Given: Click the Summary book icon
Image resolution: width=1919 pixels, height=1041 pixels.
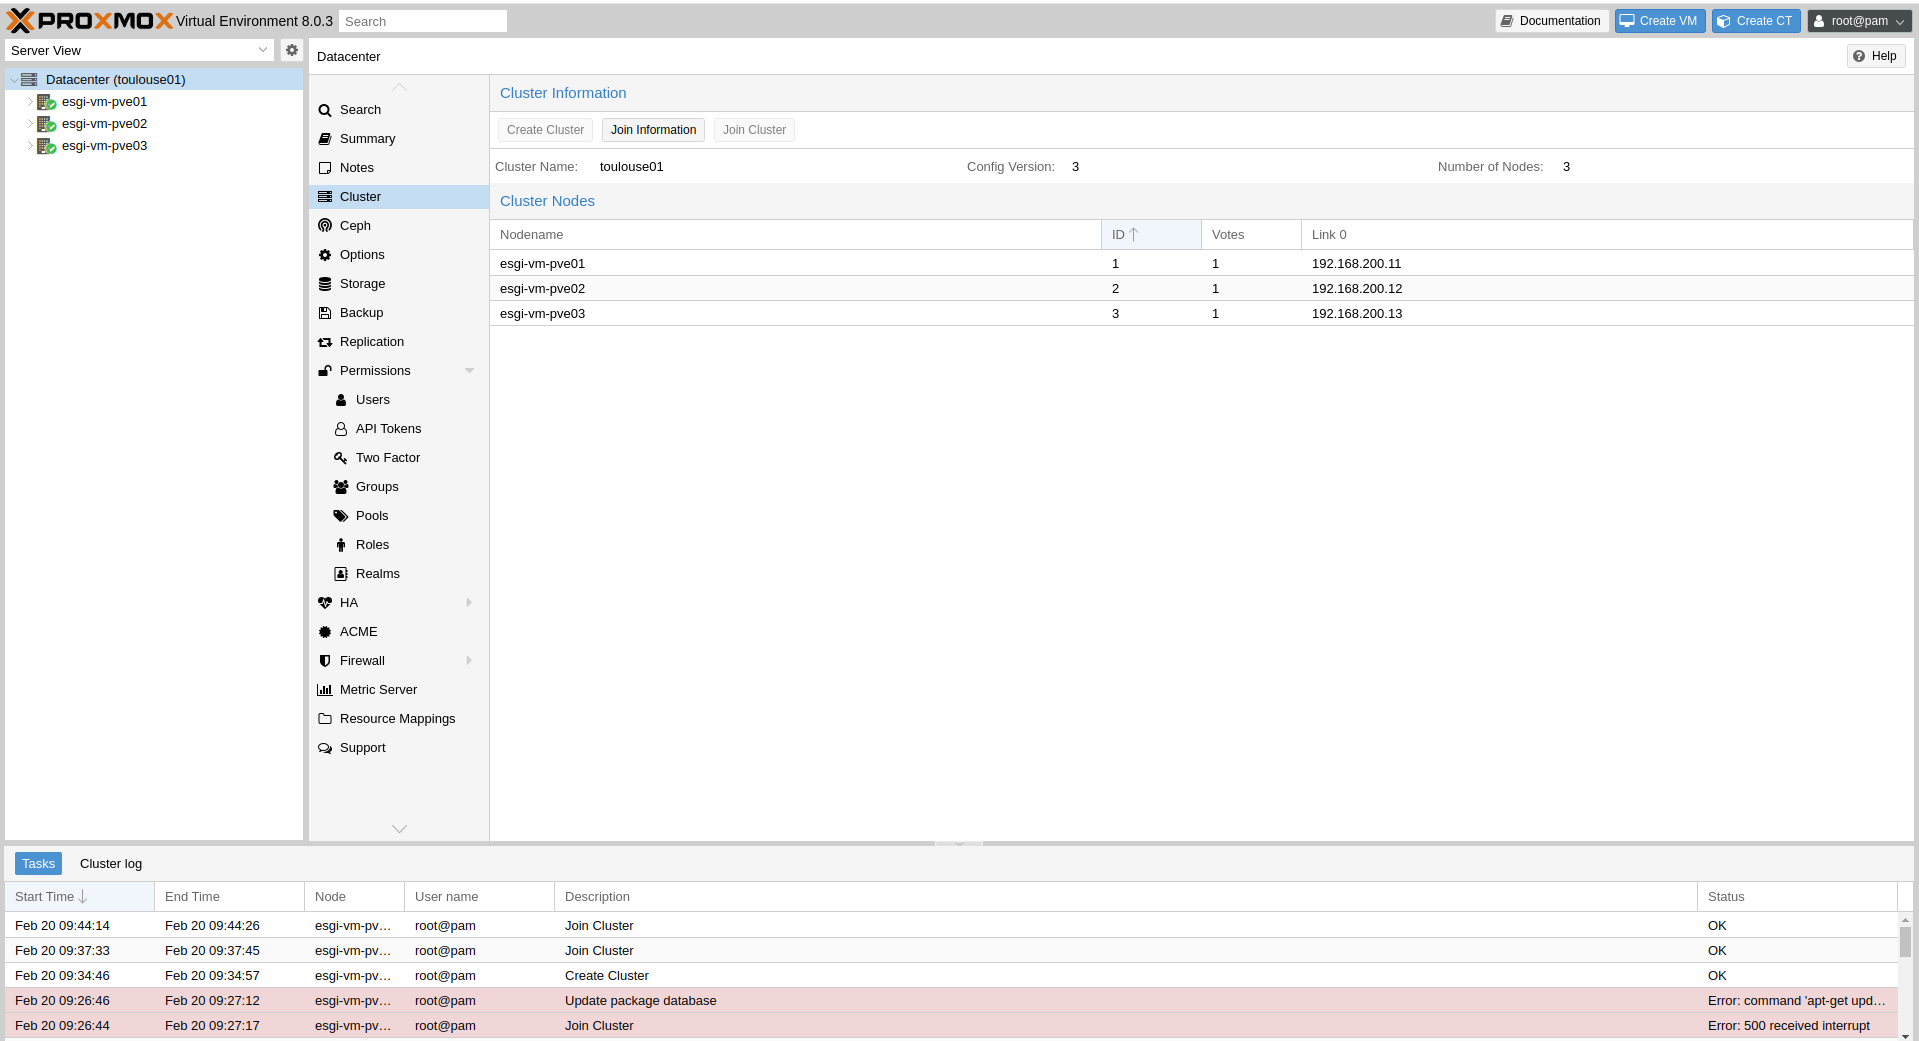Looking at the screenshot, I should (325, 139).
